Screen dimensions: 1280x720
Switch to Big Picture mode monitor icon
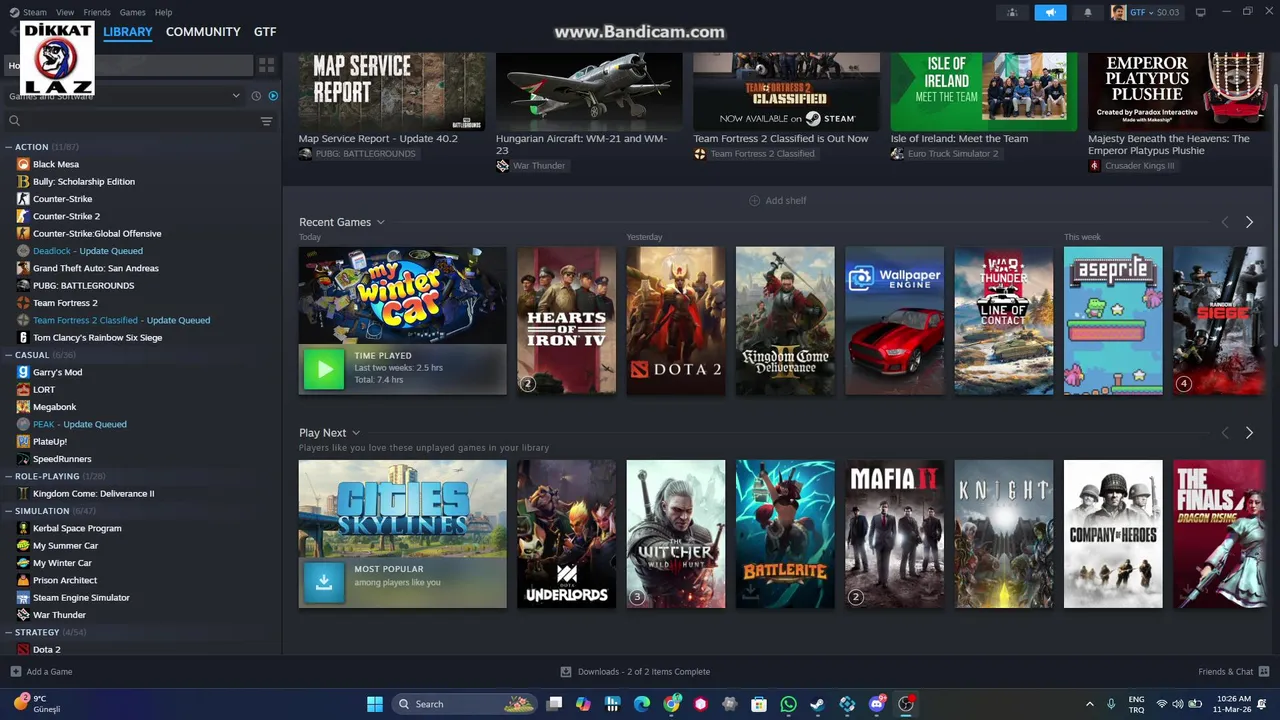coord(1201,12)
